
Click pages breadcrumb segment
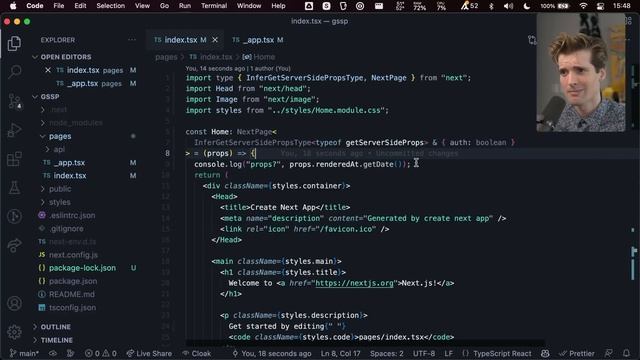pos(166,57)
